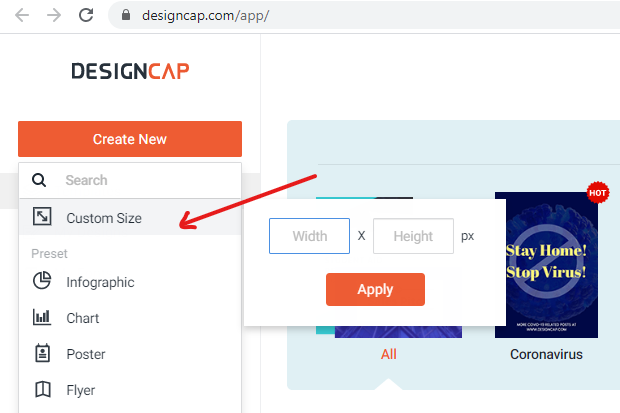Click the Chart bar graph icon
620x413 pixels.
(x=42, y=318)
